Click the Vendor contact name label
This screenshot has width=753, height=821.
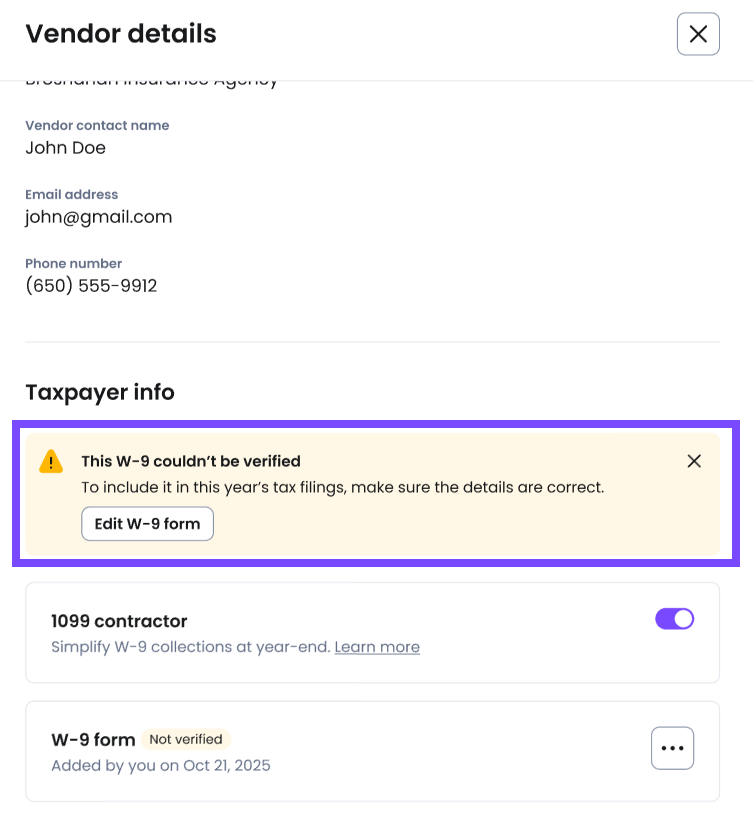coord(97,125)
